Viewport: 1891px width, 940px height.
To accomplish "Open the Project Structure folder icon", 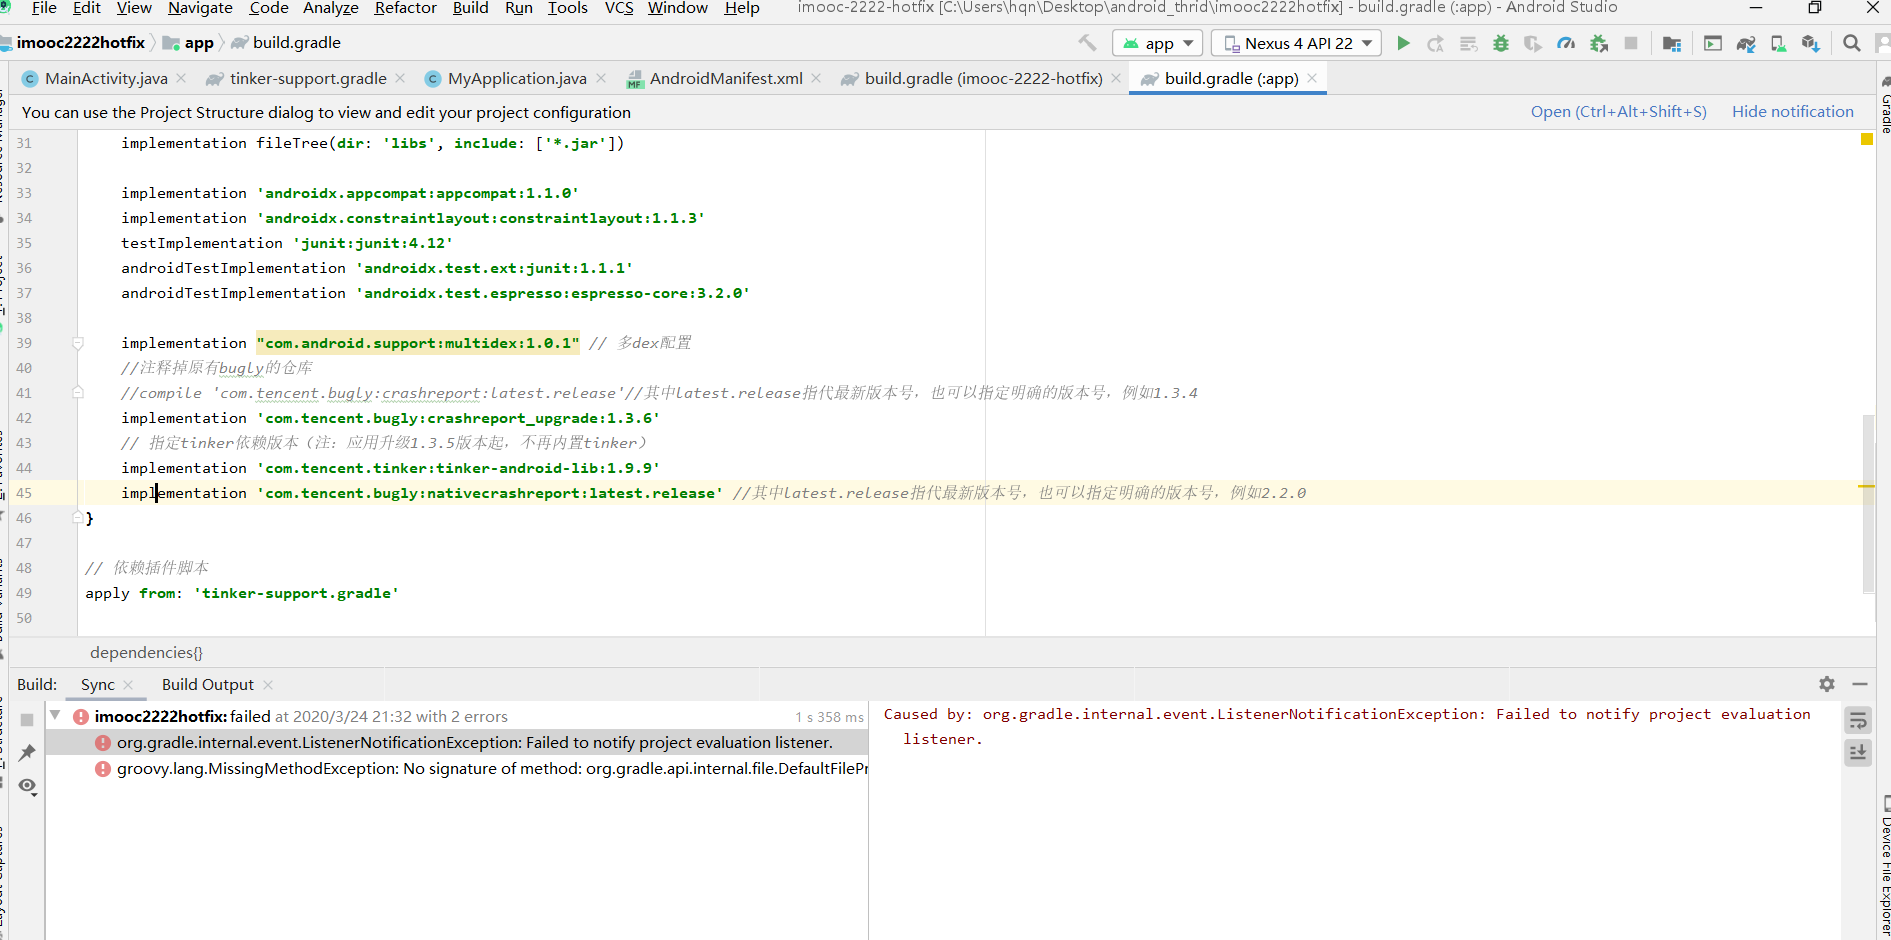I will (1671, 43).
